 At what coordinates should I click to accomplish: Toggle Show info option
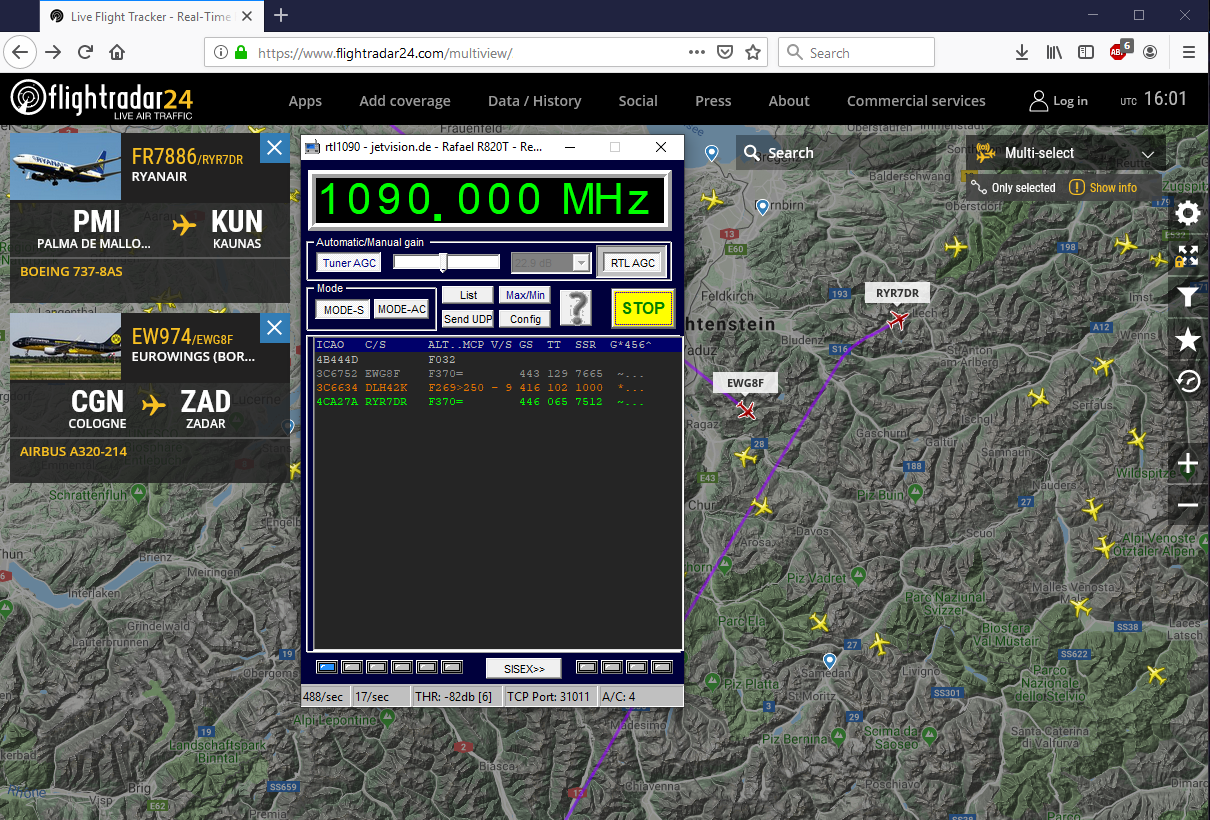(1103, 187)
